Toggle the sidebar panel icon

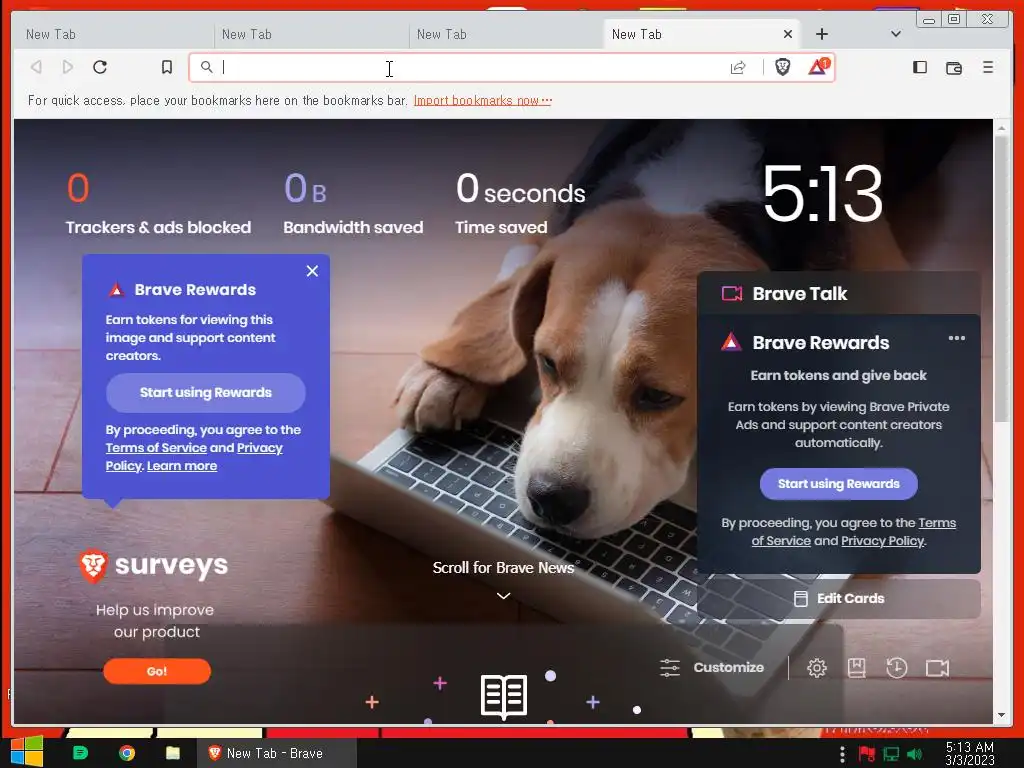pos(920,67)
